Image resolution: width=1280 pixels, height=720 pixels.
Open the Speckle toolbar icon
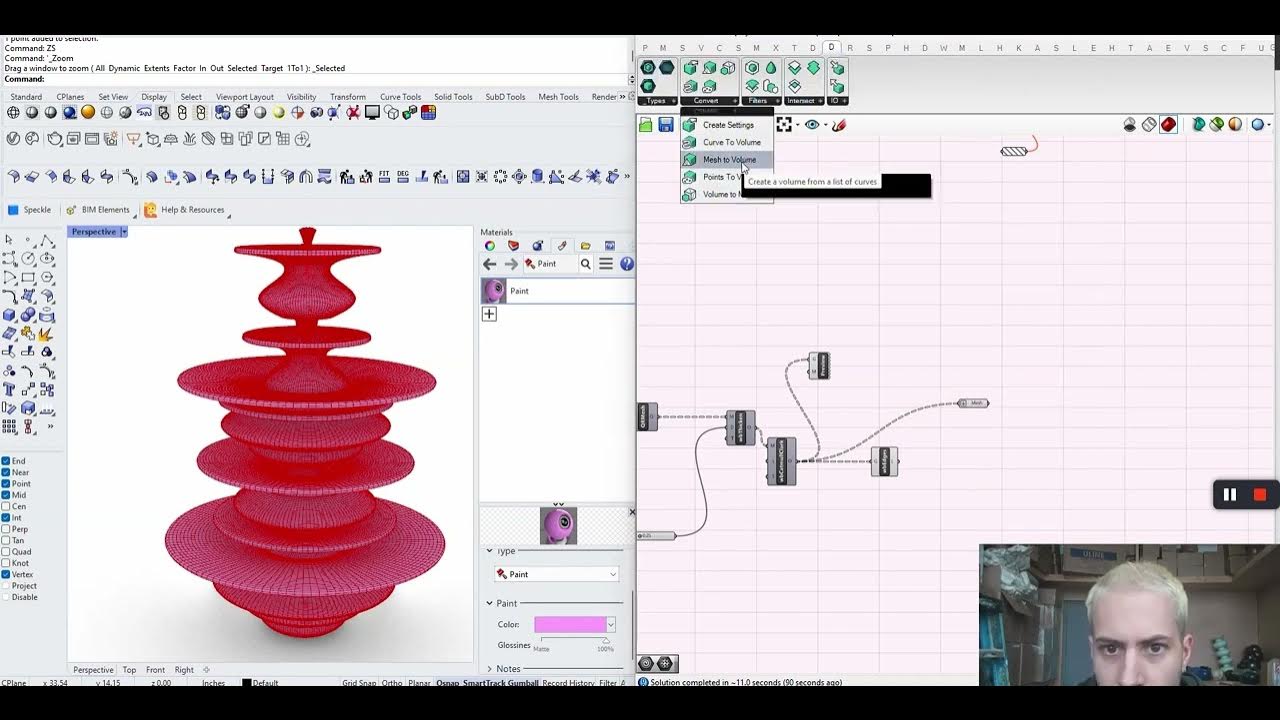coord(30,210)
